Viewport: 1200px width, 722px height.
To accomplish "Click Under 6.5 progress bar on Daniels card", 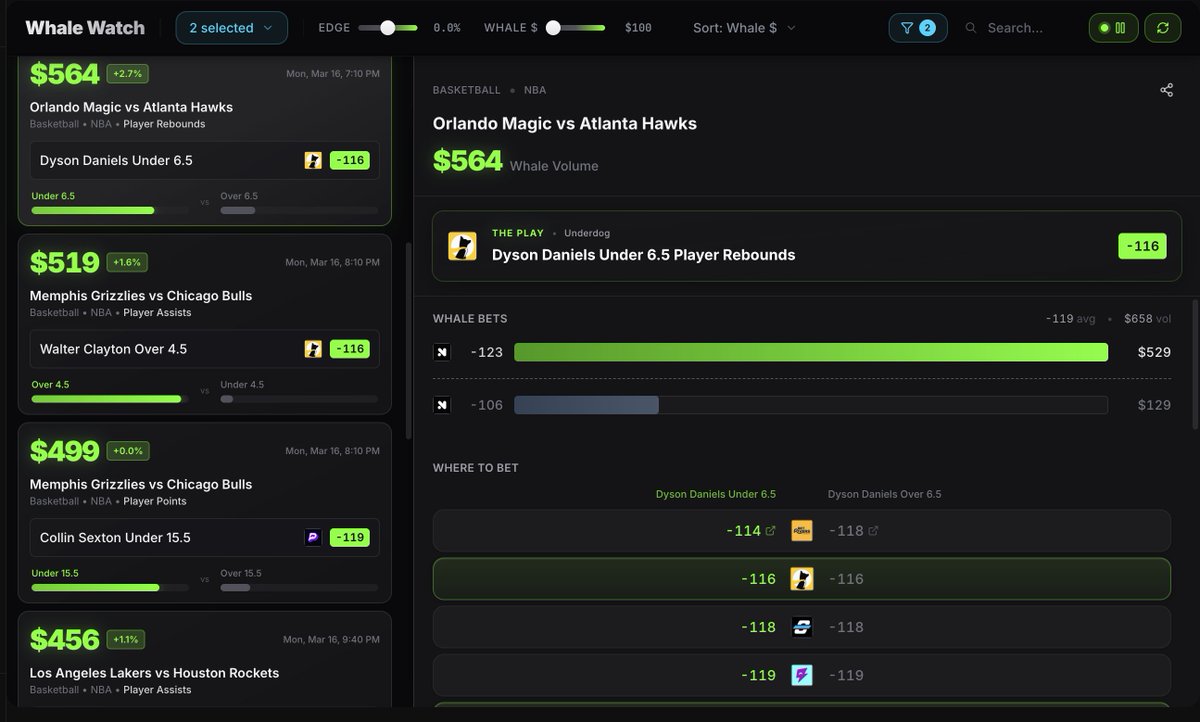I will [110, 210].
